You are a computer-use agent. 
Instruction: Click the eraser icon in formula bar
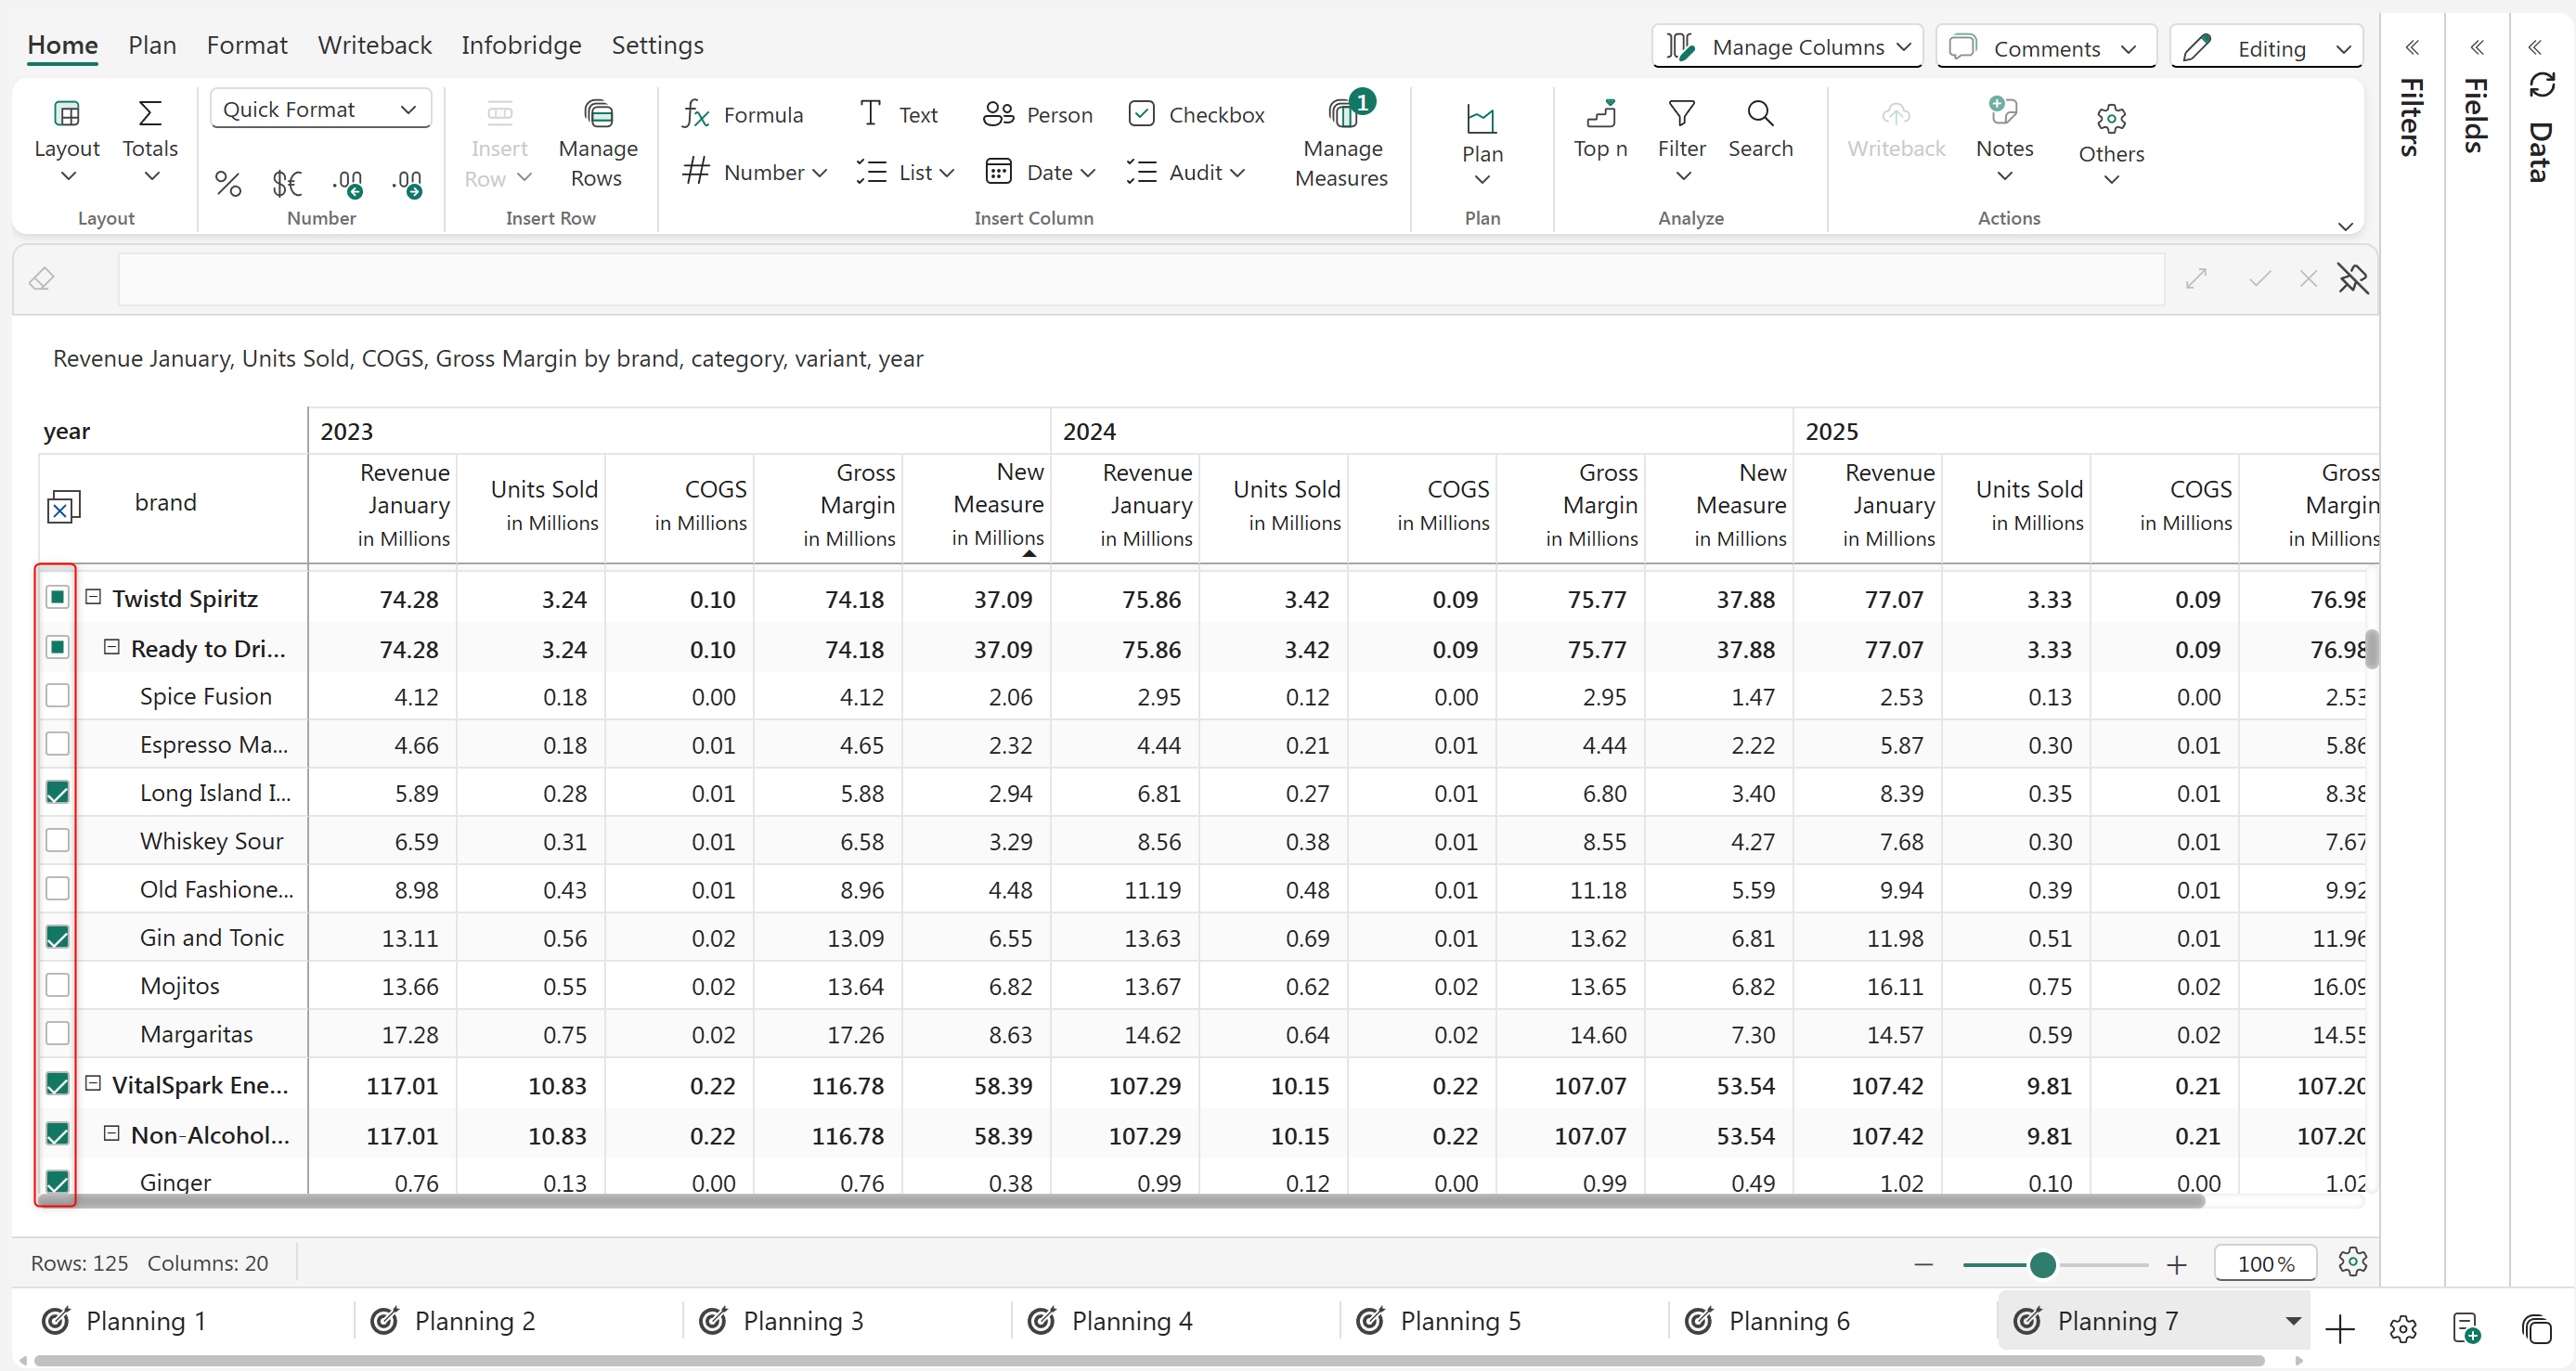pyautogui.click(x=42, y=279)
